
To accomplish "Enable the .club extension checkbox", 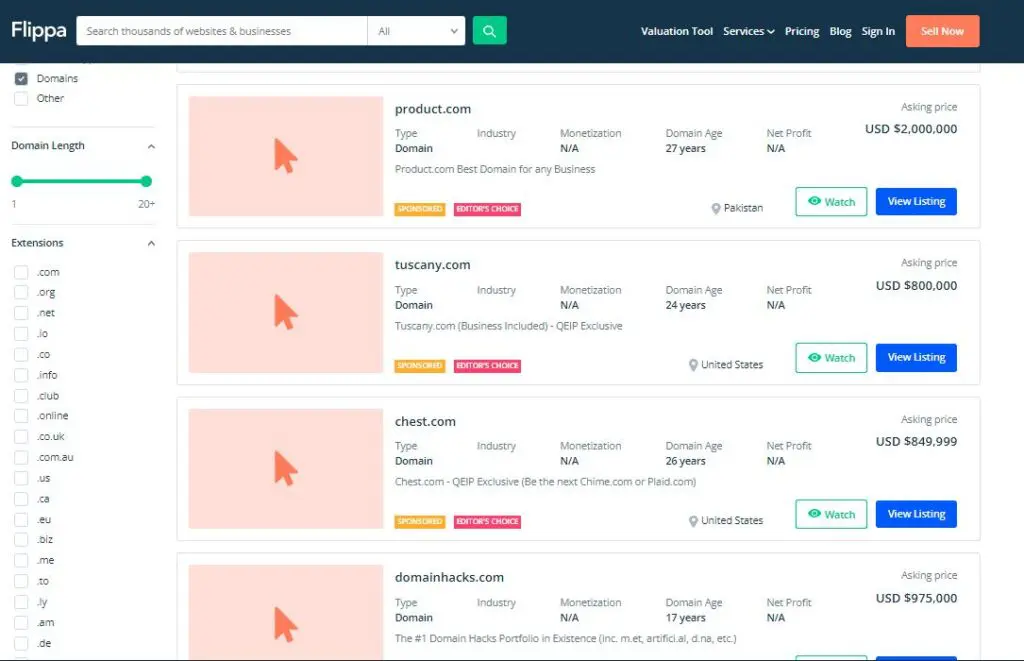I will pos(21,396).
